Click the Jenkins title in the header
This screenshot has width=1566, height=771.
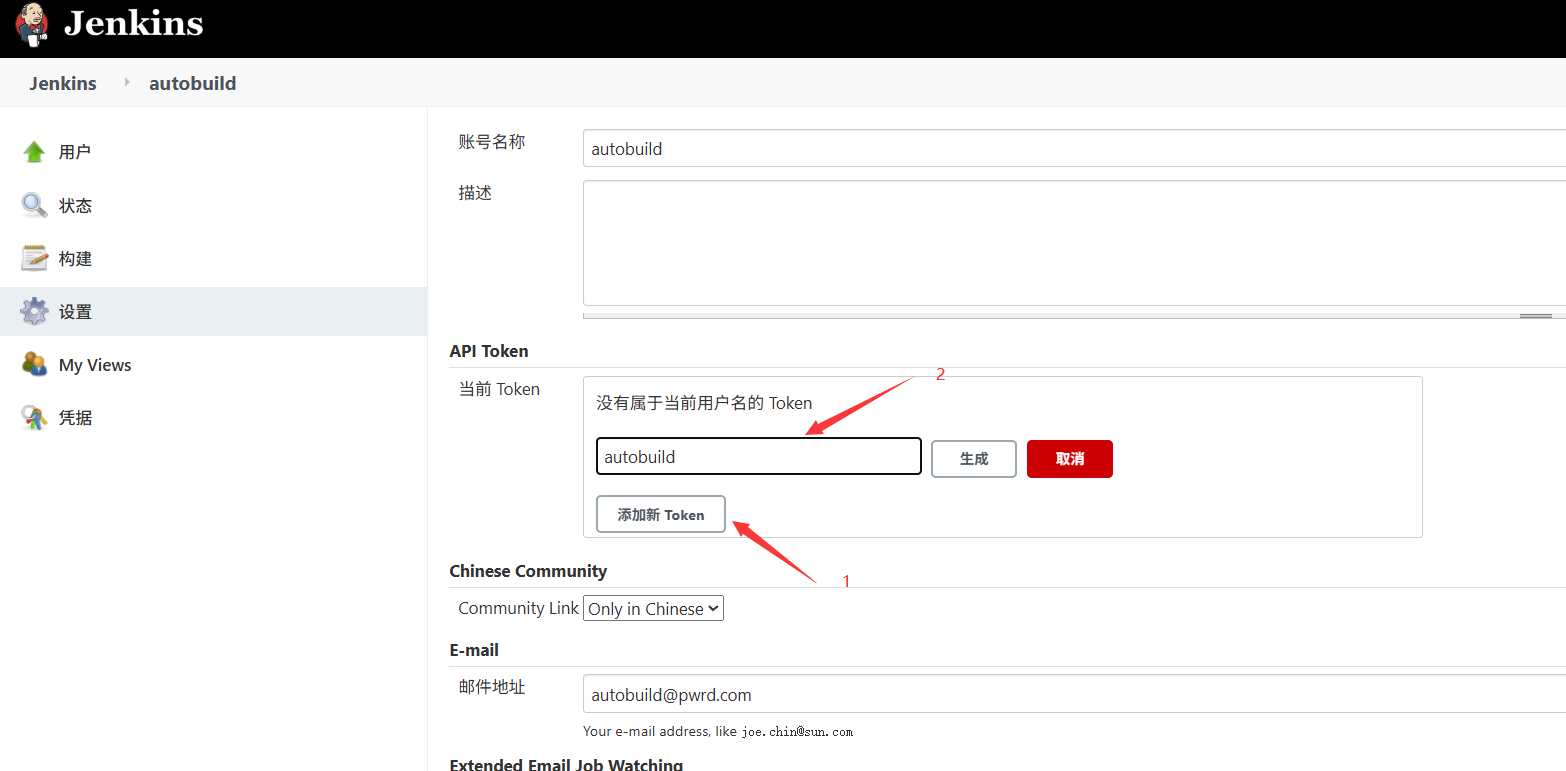[134, 24]
